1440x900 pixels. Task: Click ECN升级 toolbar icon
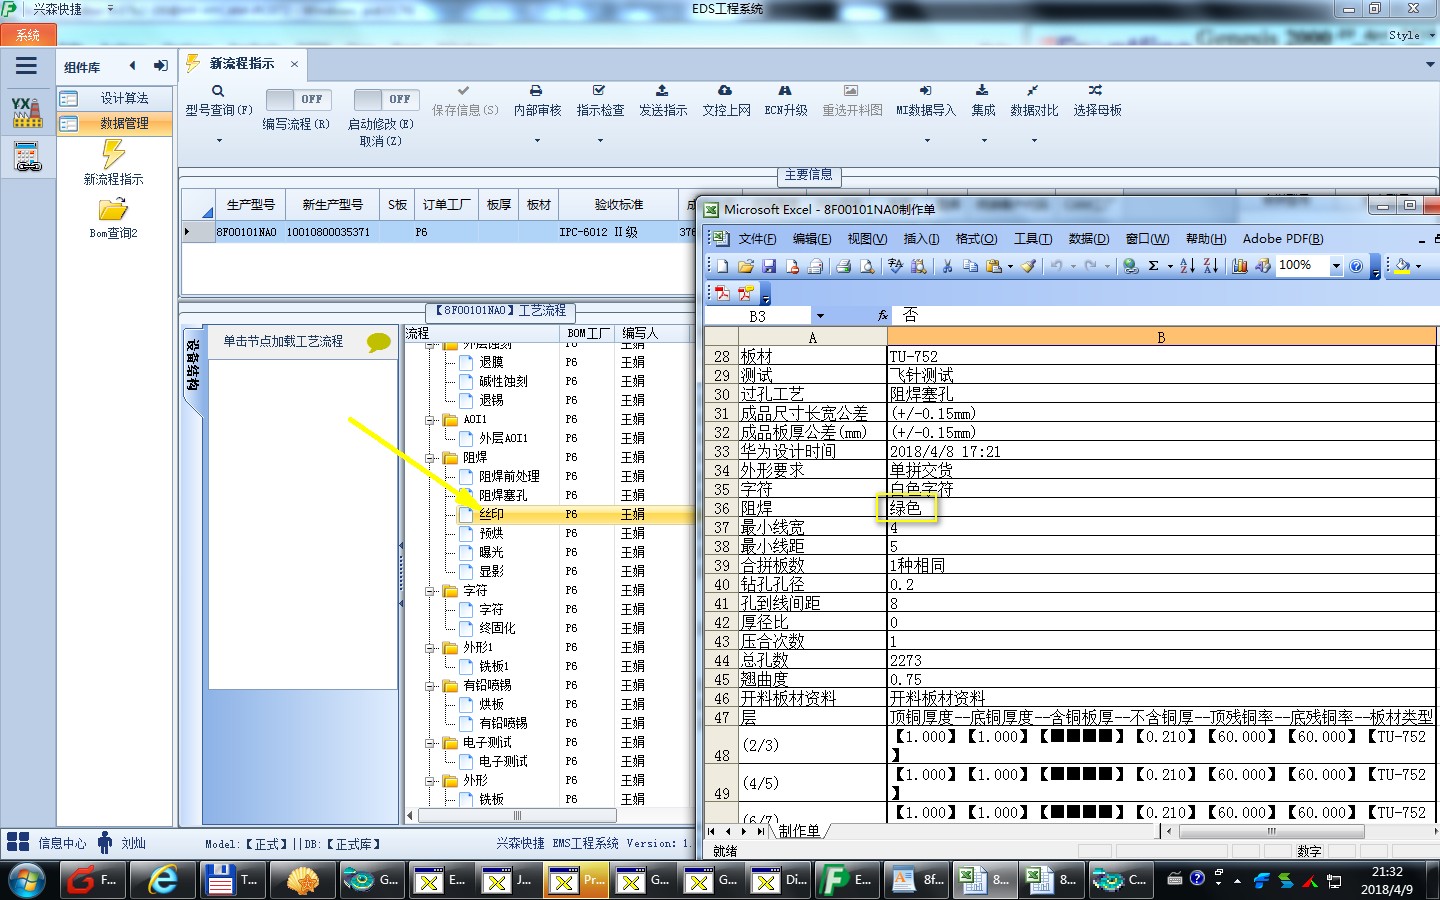pos(785,90)
